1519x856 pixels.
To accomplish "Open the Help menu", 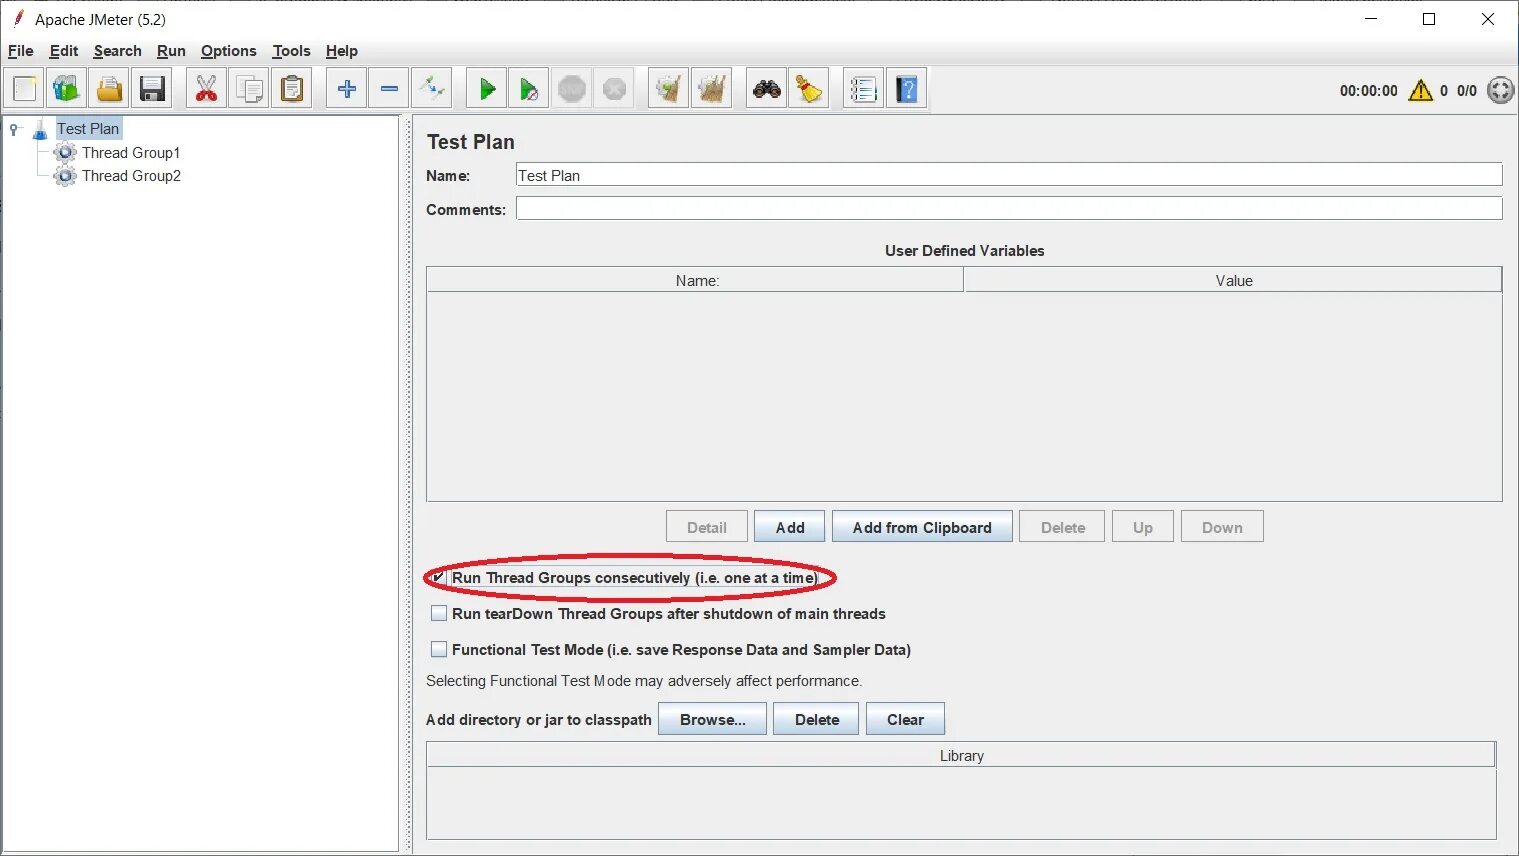I will (341, 51).
